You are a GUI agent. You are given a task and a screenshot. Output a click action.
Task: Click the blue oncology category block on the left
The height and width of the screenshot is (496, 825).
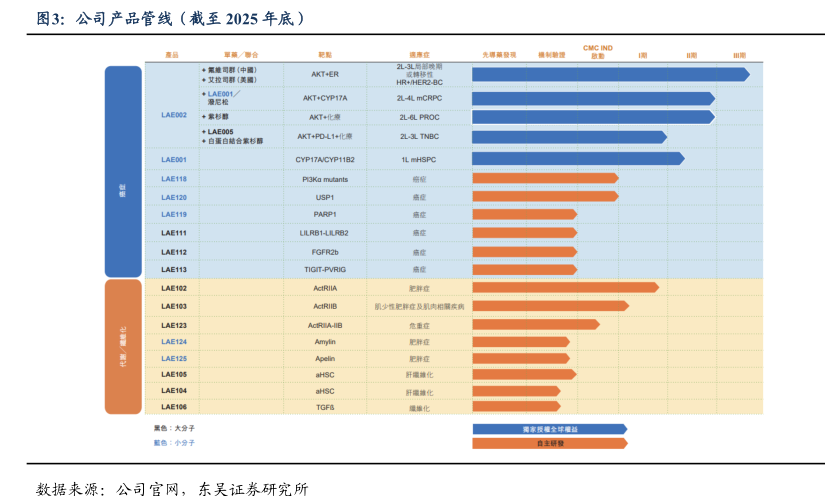(124, 171)
